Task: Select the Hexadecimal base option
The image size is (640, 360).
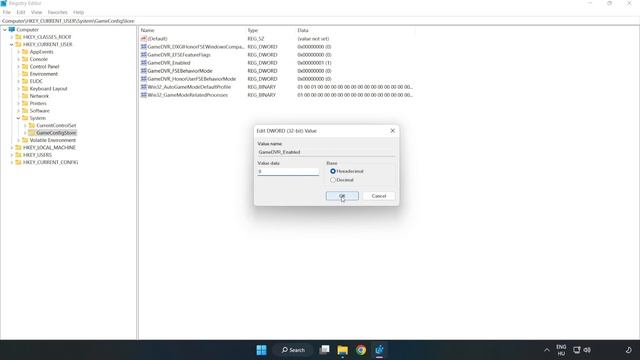Action: (x=333, y=171)
